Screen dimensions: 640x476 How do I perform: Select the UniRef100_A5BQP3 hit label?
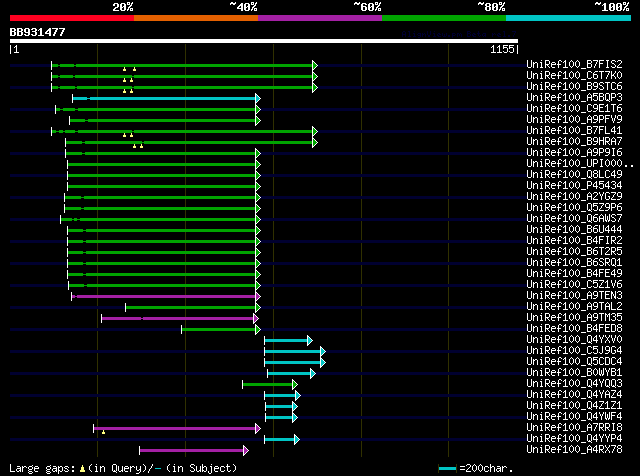(574, 98)
